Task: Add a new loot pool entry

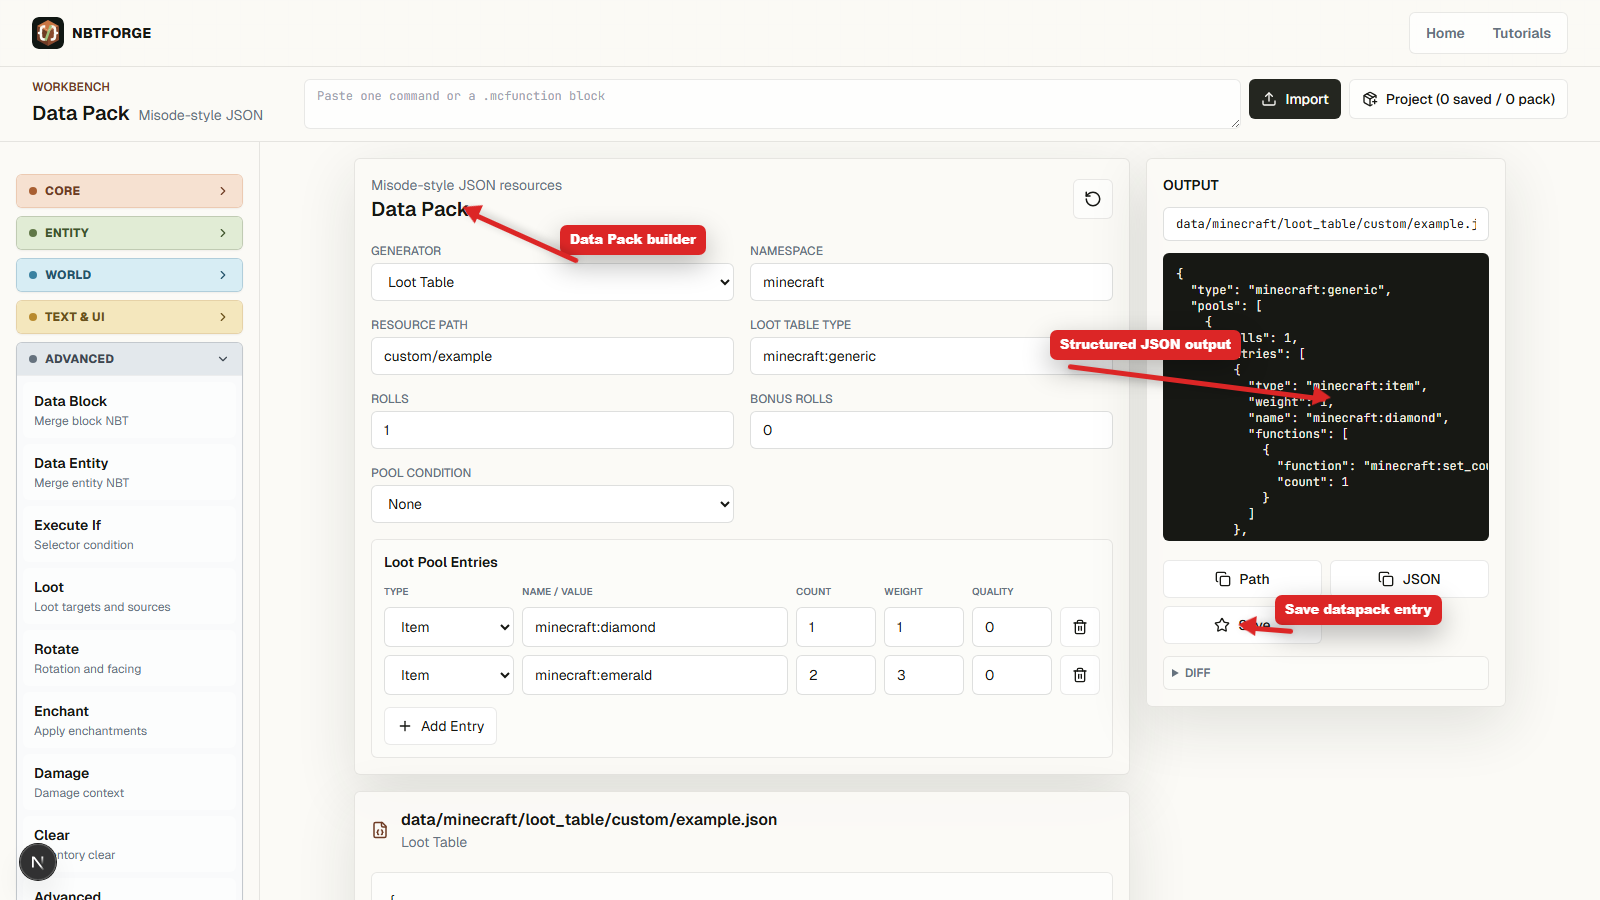Action: click(x=441, y=726)
